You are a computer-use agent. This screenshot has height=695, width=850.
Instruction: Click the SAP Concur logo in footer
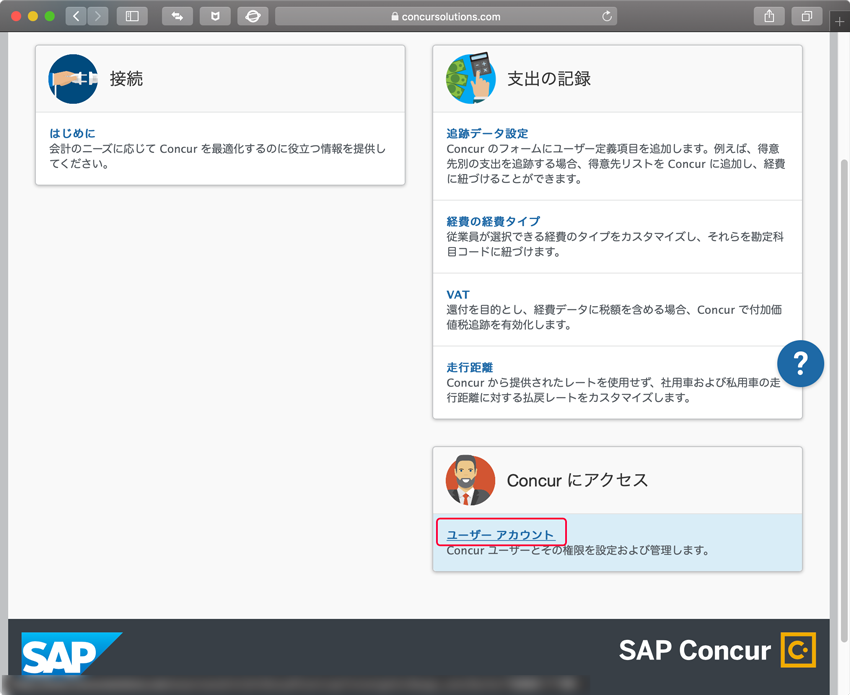717,649
